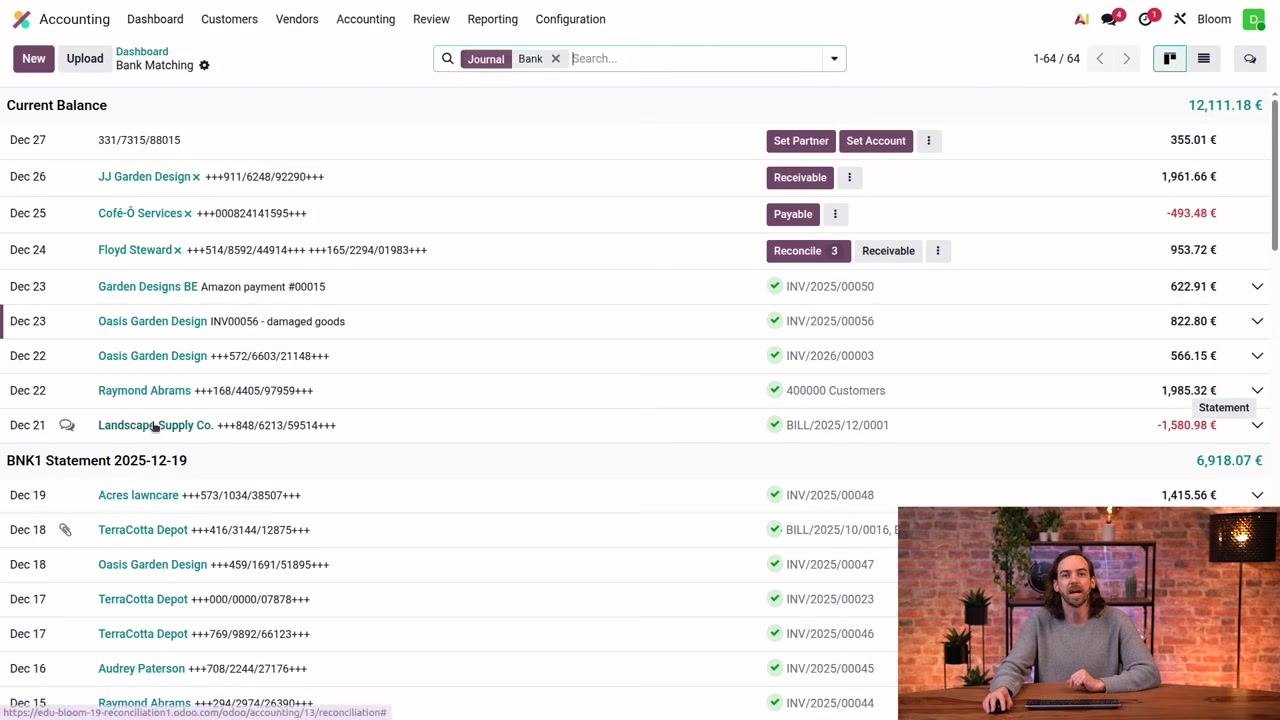The height and width of the screenshot is (720, 1280).
Task: Go back via the Dashboard breadcrumb
Action: click(x=142, y=52)
